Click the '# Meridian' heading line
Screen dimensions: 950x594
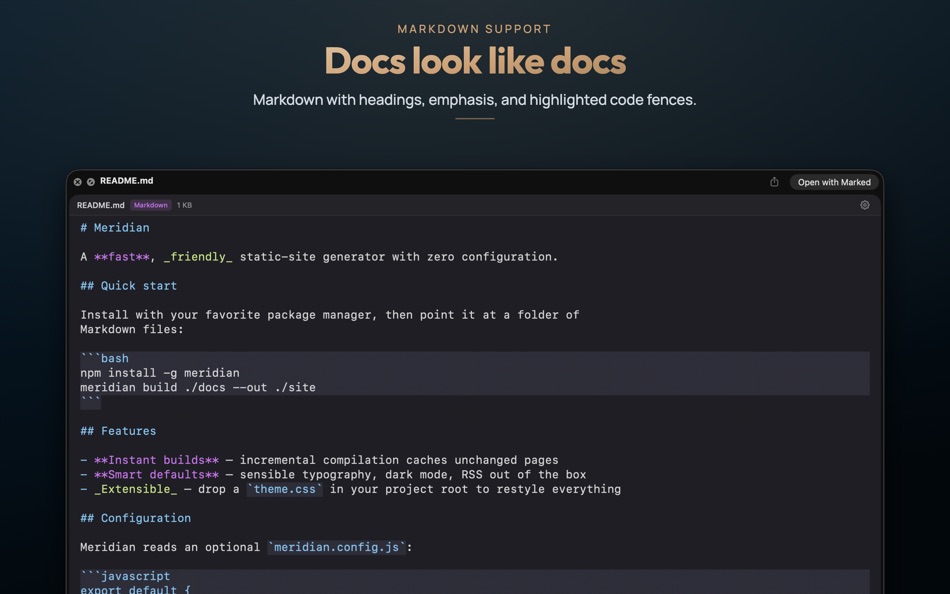point(115,228)
